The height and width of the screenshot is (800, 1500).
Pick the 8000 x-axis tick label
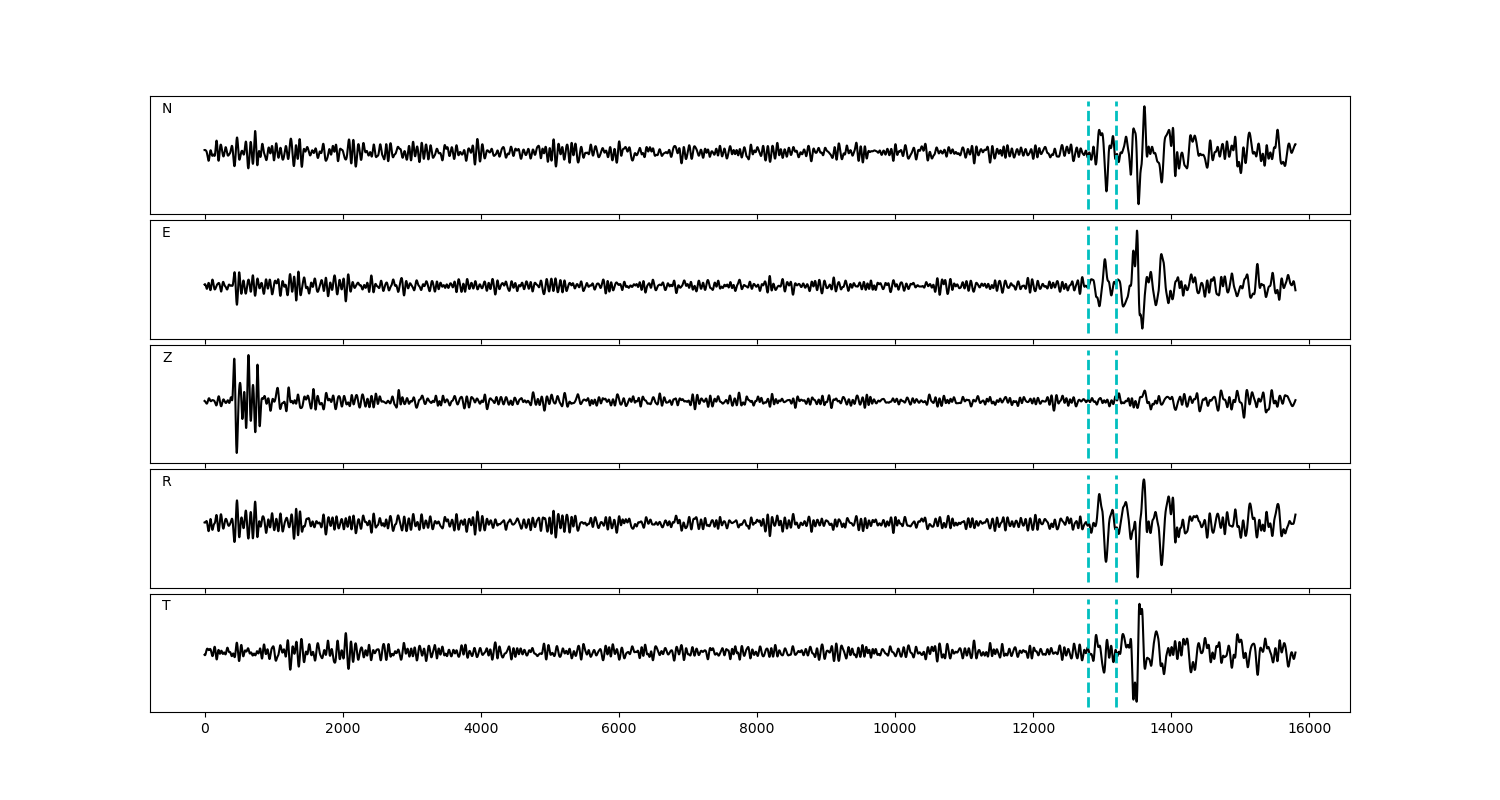[757, 729]
